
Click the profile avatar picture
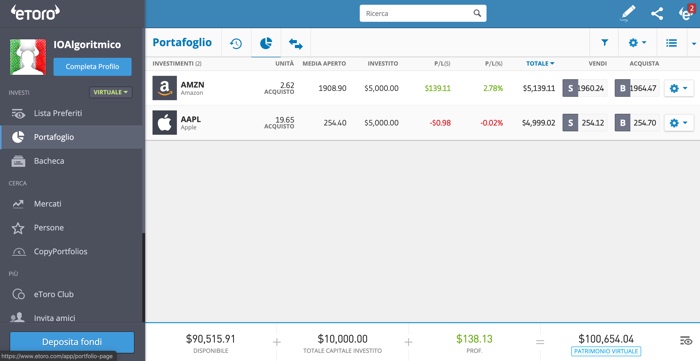pyautogui.click(x=28, y=57)
